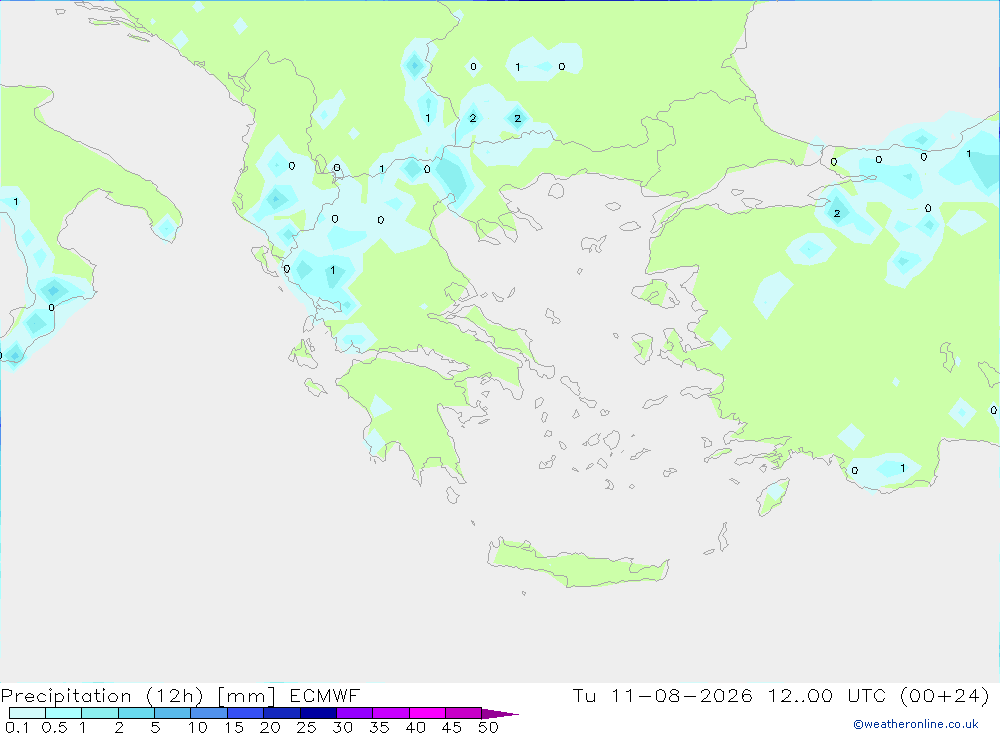
Task: Pick the 20–25 mm dark blue swatch
Action: pos(281,713)
